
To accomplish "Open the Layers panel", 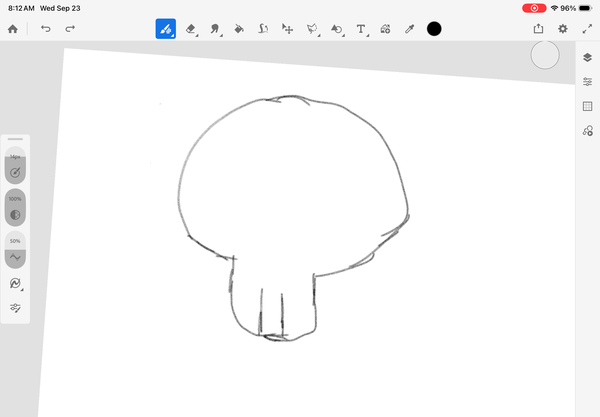I will [x=587, y=57].
